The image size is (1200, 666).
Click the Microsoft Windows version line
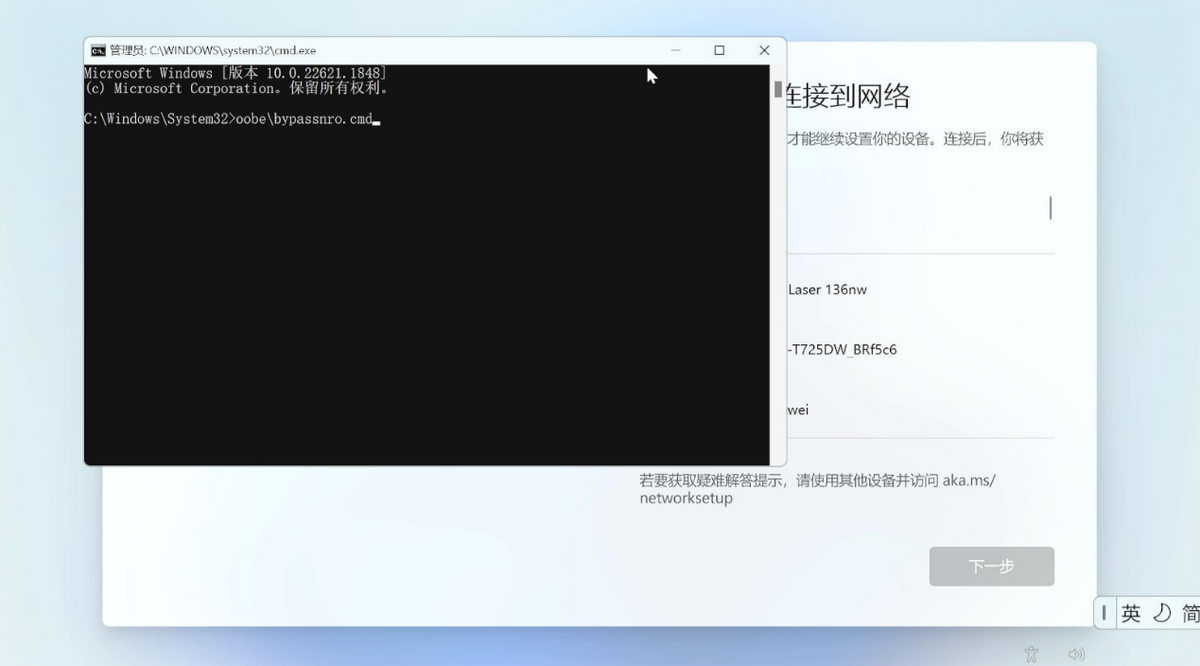click(x=235, y=73)
